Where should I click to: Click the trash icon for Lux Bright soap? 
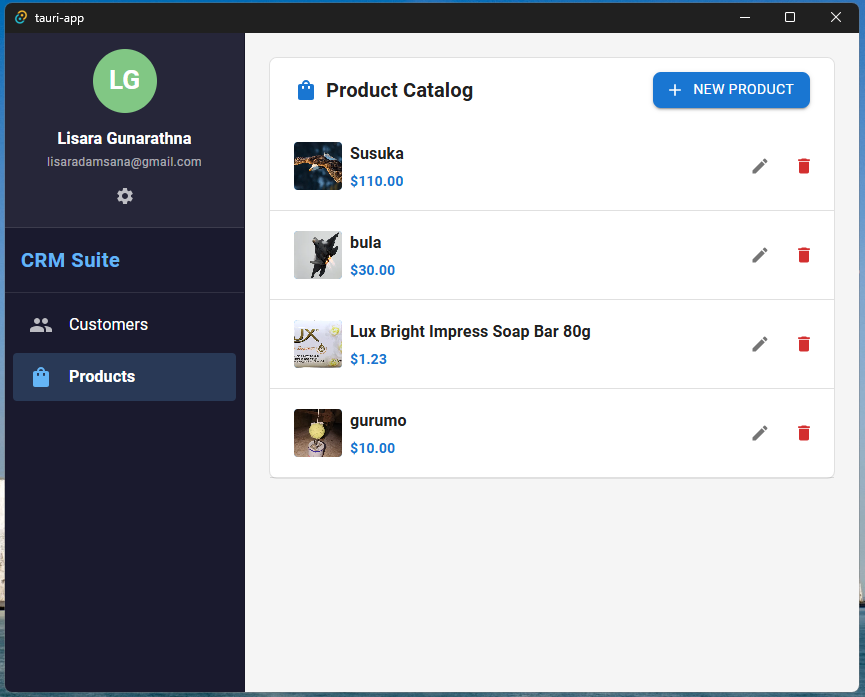pos(803,344)
